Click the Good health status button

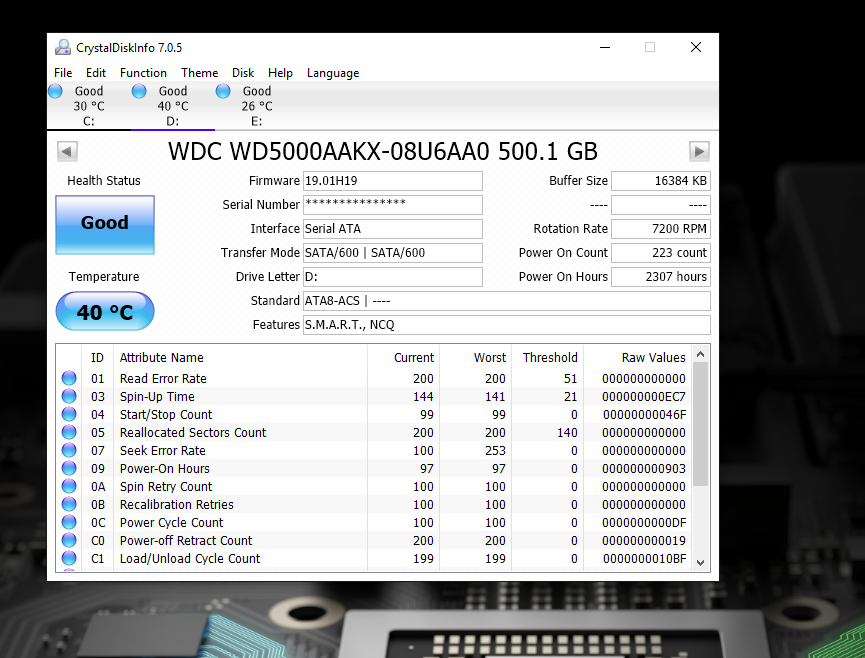104,225
